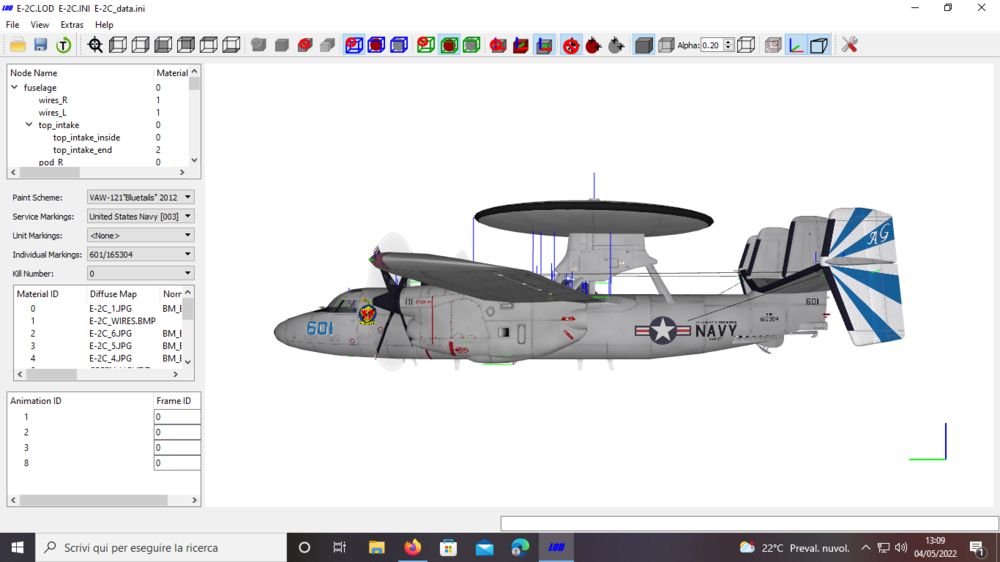The image size is (1000, 562).
Task: Toggle ladybug icon with red prohibition circle
Action: (571, 45)
